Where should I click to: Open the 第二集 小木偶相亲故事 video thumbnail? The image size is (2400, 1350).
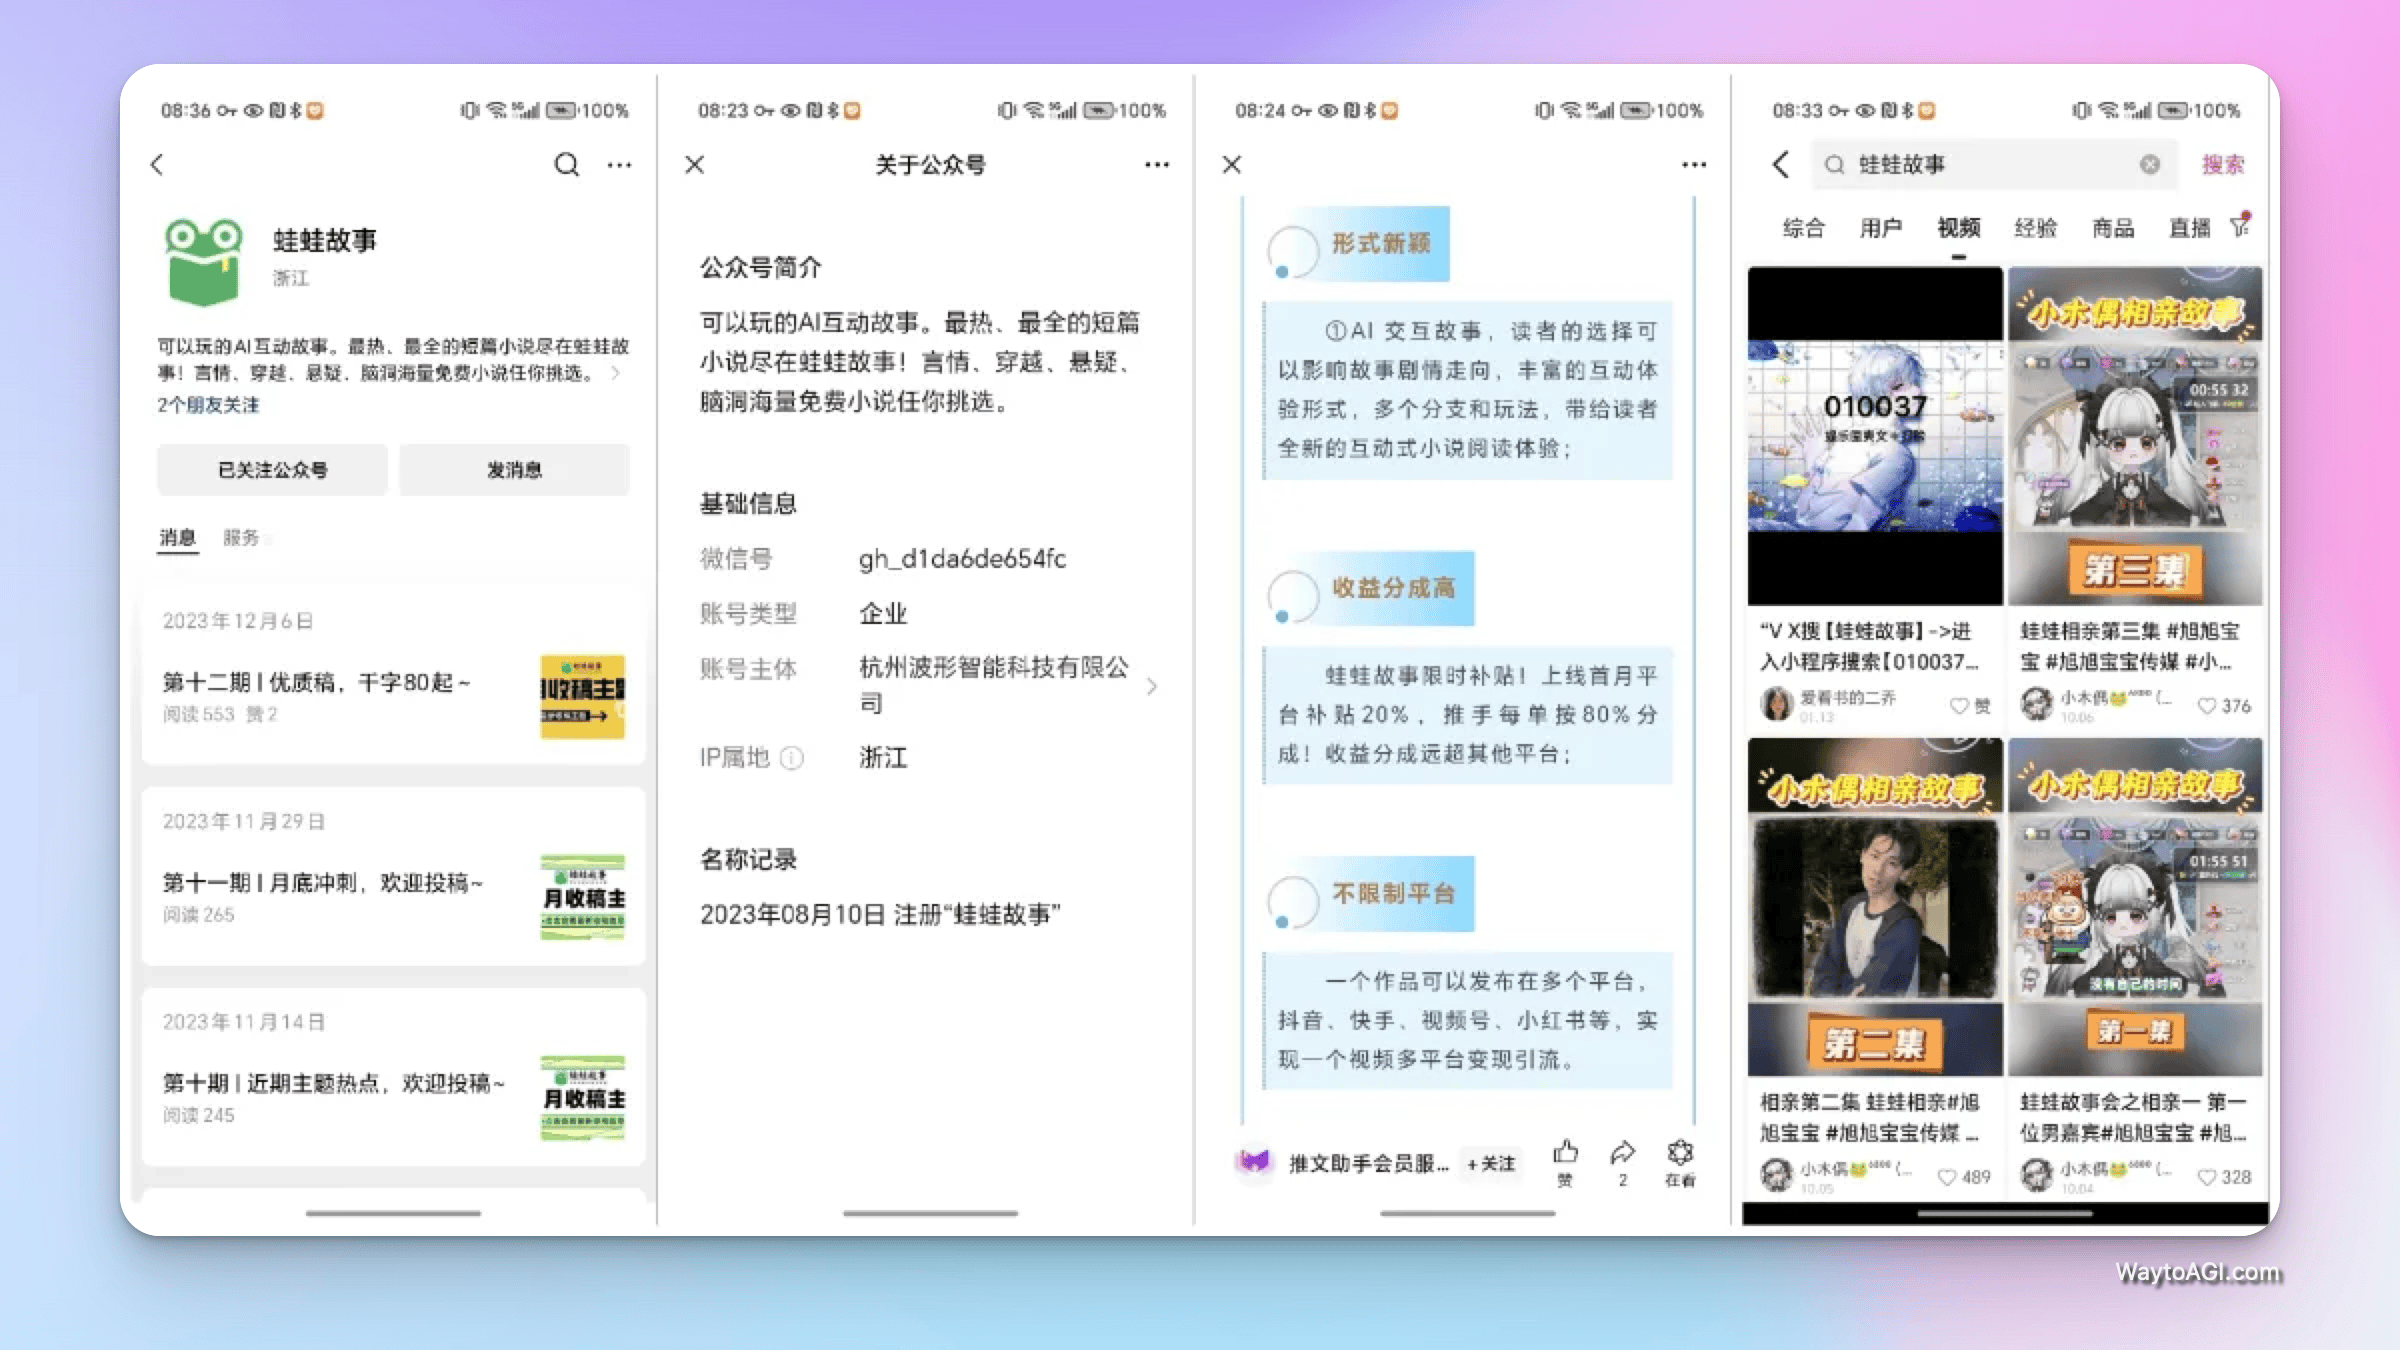tap(1875, 907)
